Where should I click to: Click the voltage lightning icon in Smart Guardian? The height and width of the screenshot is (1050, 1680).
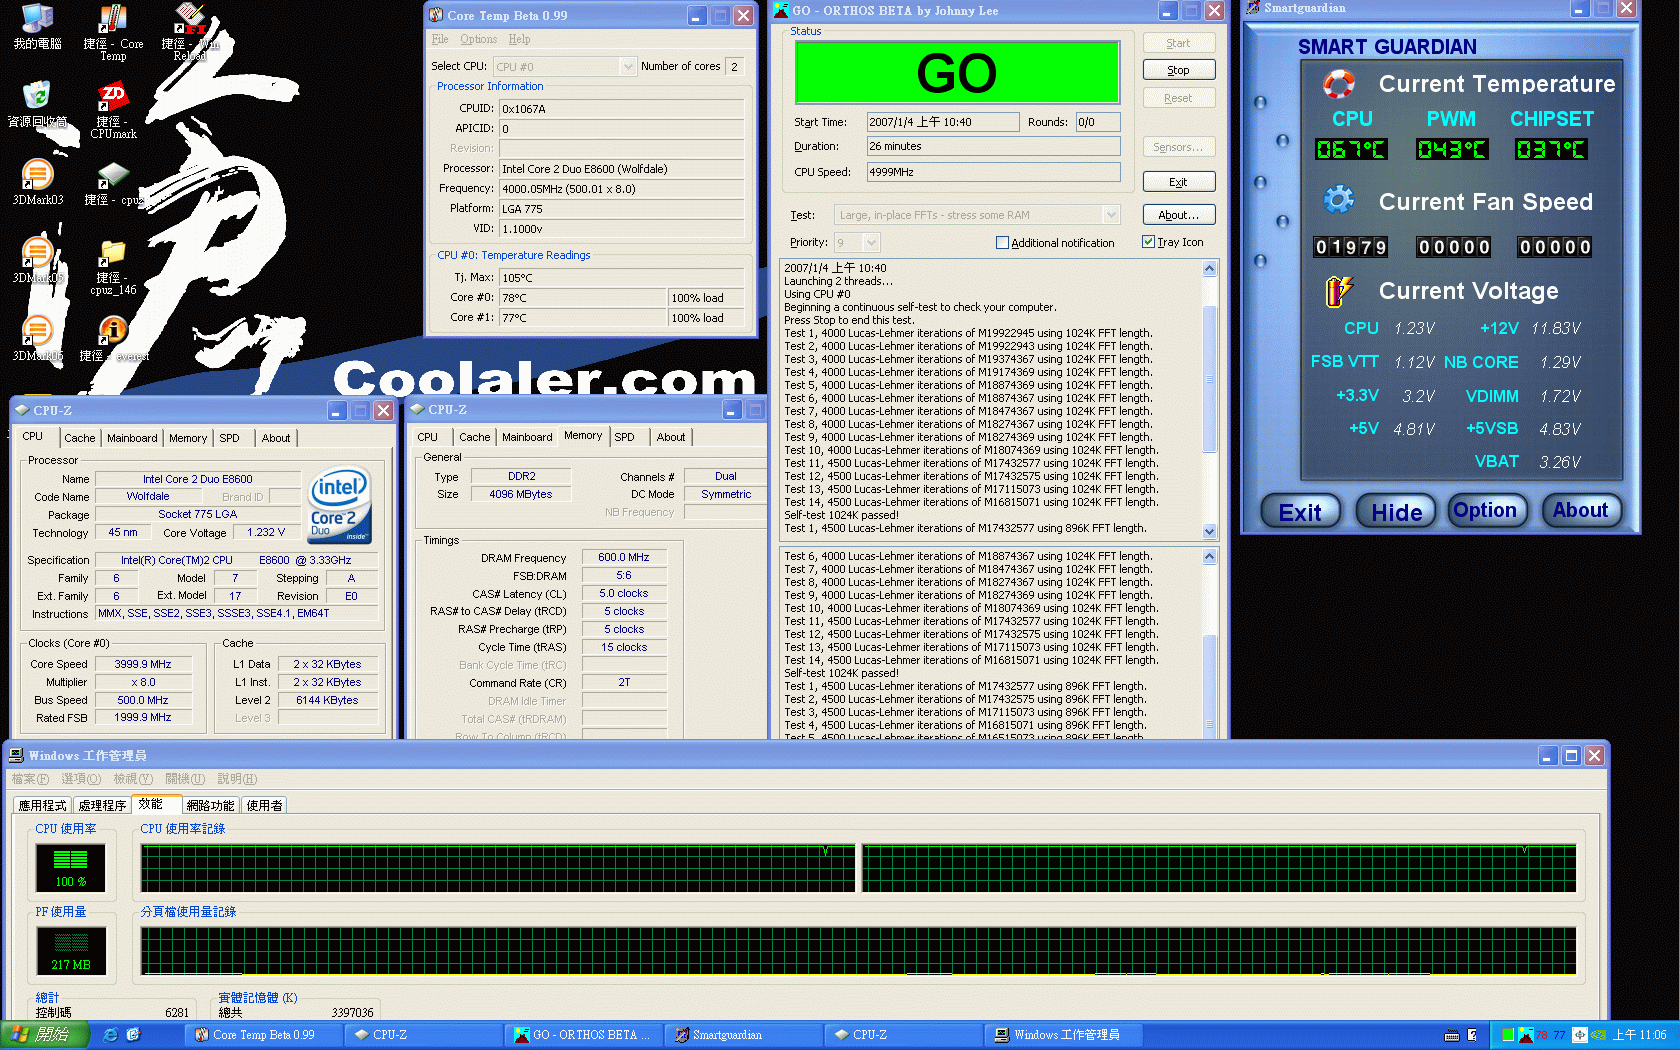1338,291
